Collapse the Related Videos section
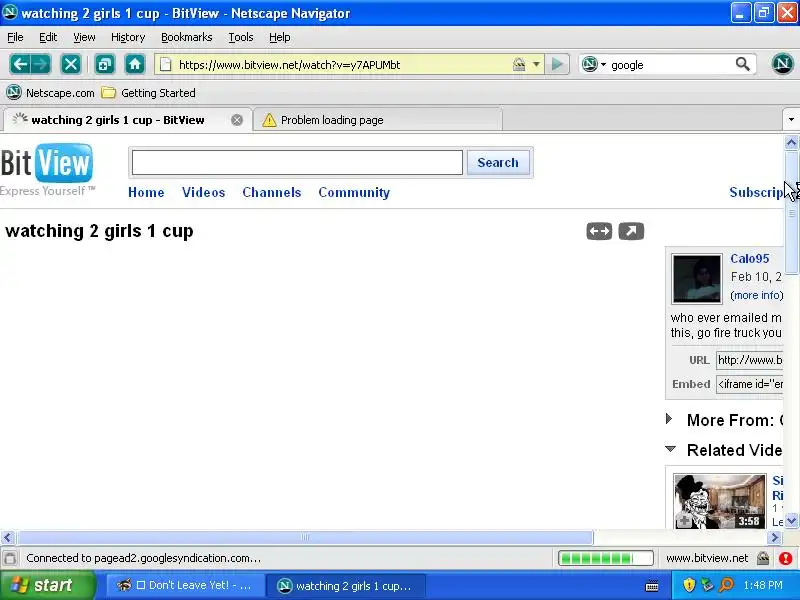The image size is (800, 600). [670, 449]
